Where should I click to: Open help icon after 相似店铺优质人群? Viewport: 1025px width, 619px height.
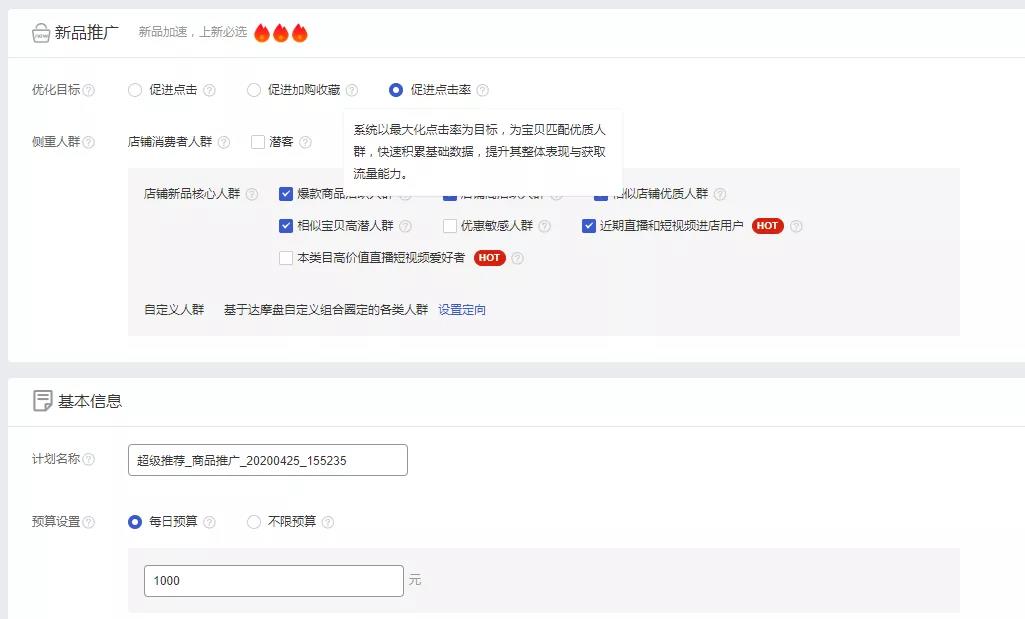coord(720,194)
